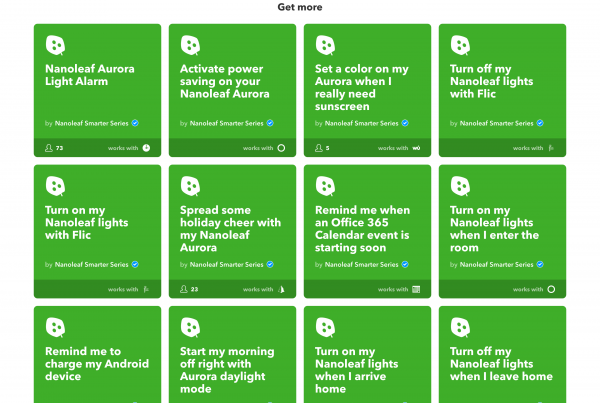Open Start my morning with Aurora daylight mode
The image size is (600, 403).
233,354
